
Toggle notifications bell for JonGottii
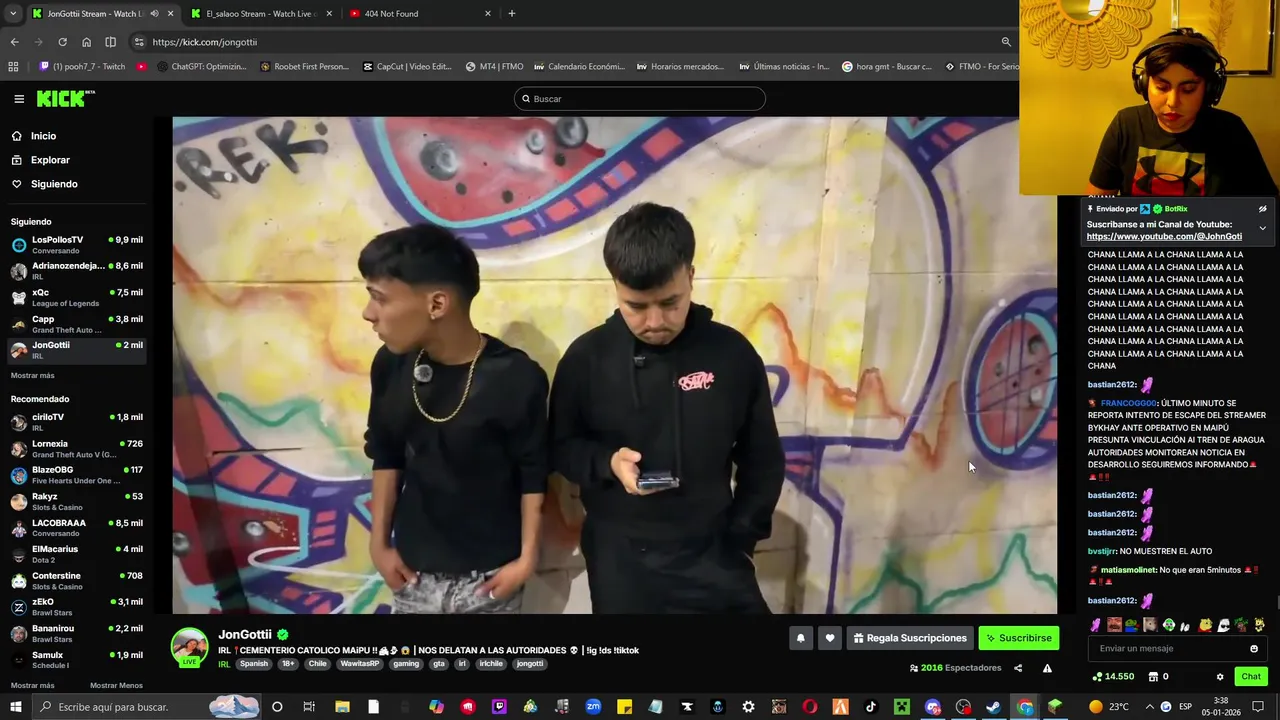tap(800, 638)
